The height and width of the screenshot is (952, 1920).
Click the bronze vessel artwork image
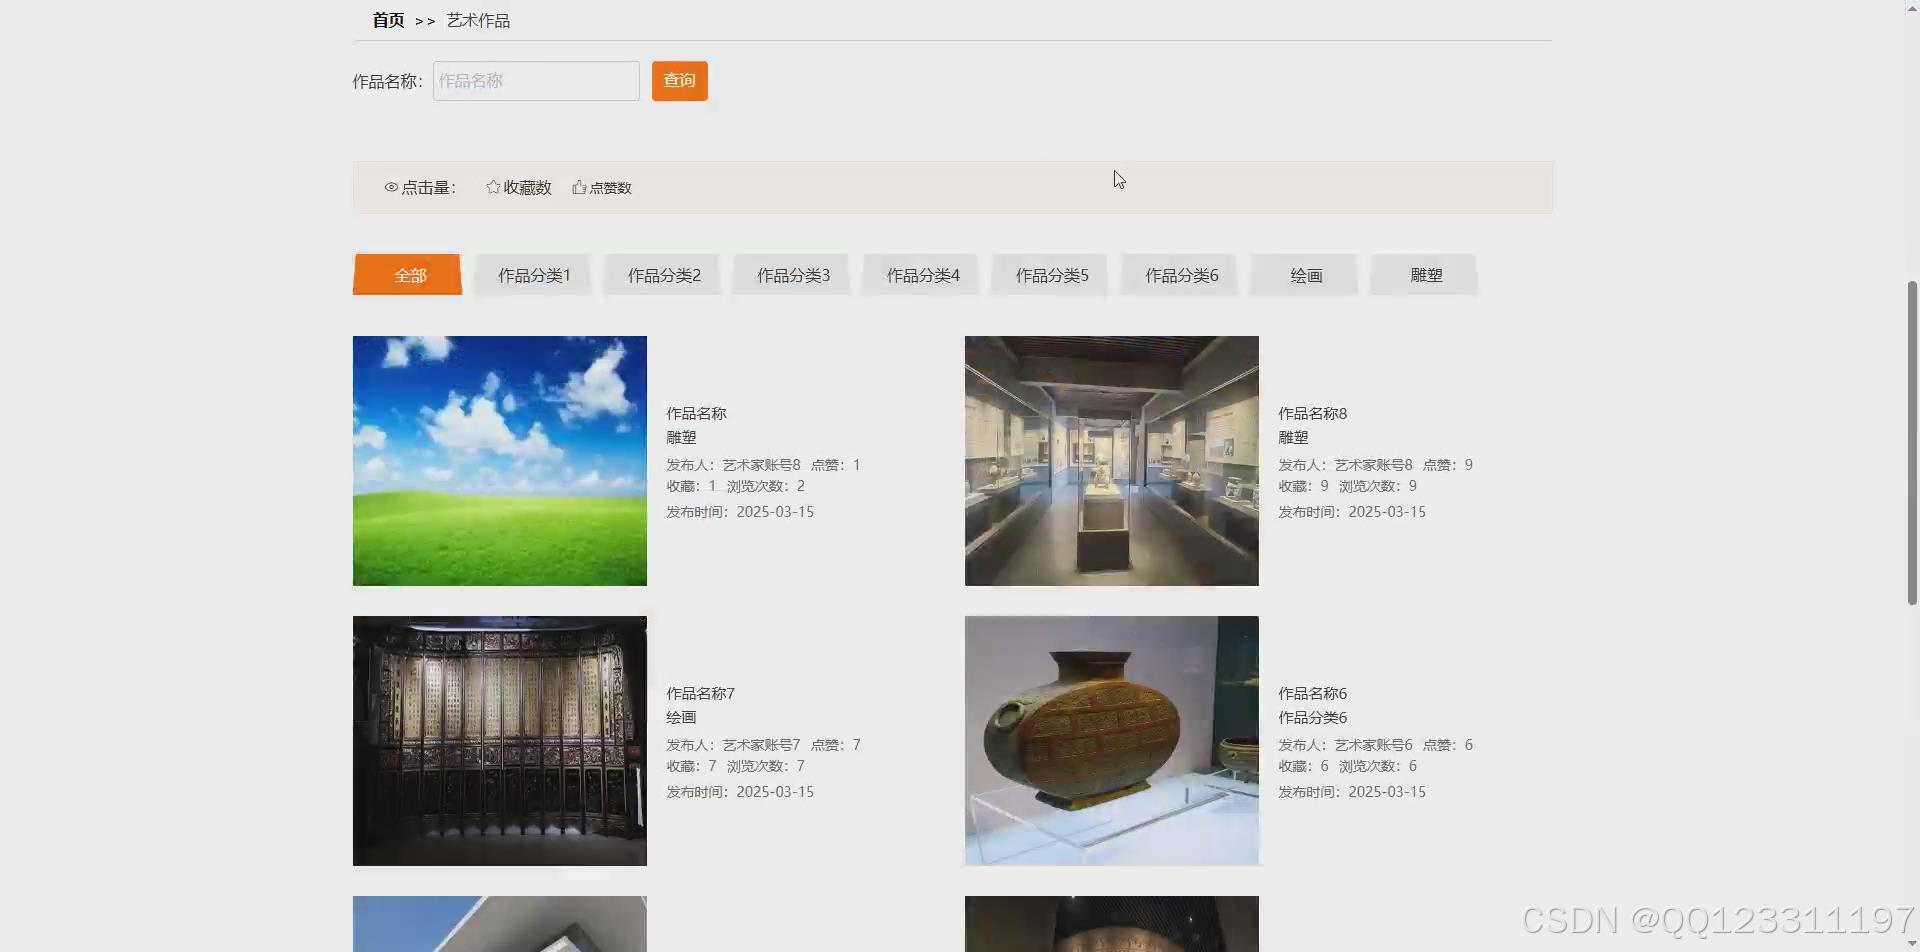[1110, 740]
